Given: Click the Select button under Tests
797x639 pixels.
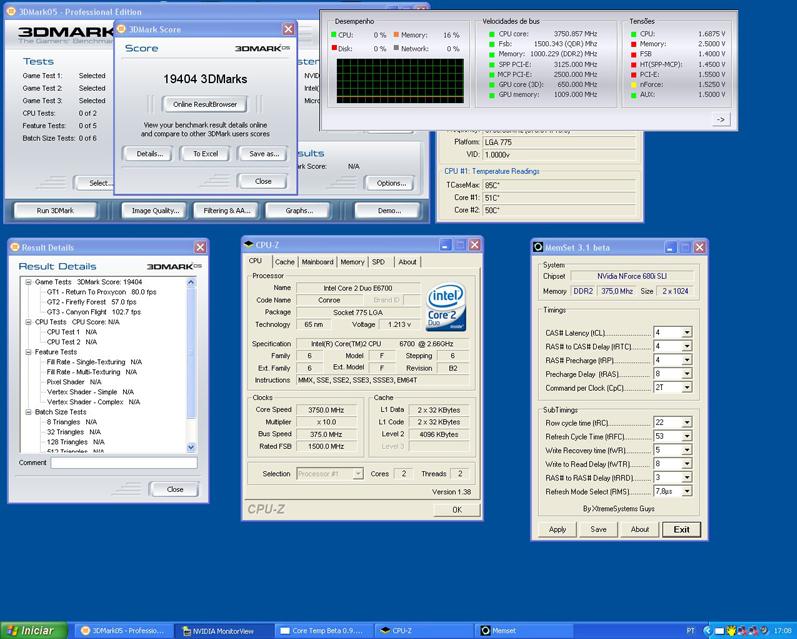Looking at the screenshot, I should 95,183.
